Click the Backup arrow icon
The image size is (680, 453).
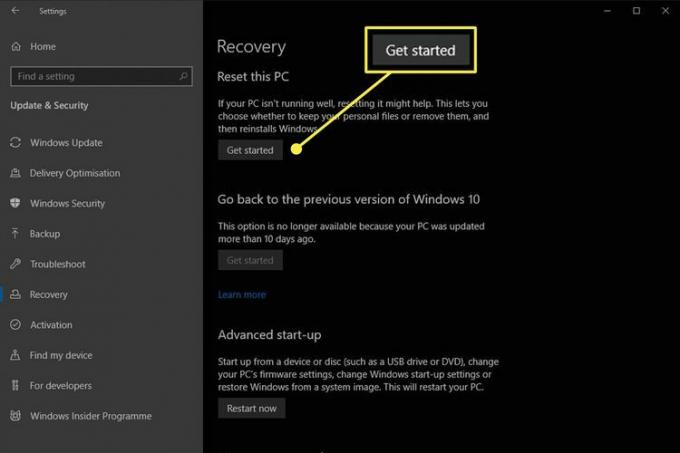click(15, 234)
